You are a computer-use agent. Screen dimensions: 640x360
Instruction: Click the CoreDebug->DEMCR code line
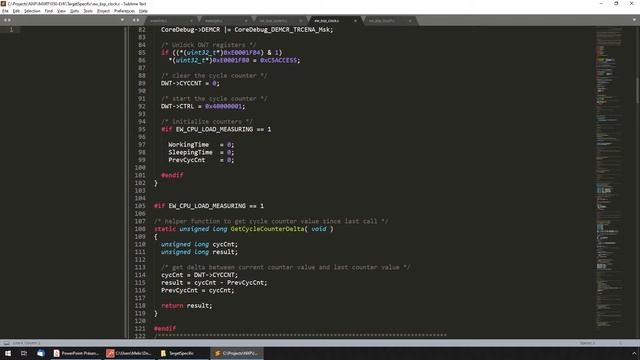tap(247, 29)
